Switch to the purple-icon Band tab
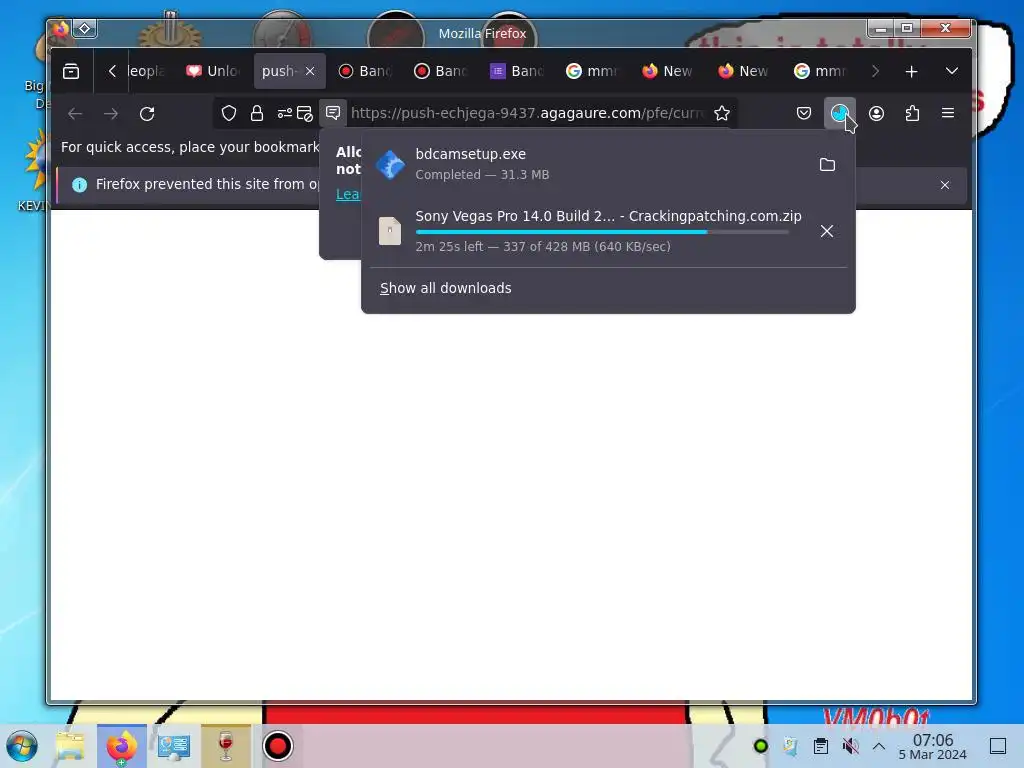The height and width of the screenshot is (768, 1024). coord(517,71)
